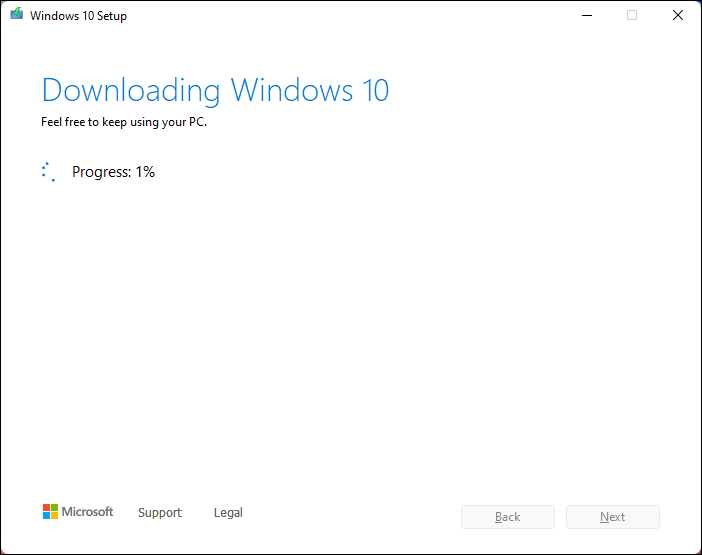Click the "Downloading Windows 10" heading
702x555 pixels.
(215, 91)
